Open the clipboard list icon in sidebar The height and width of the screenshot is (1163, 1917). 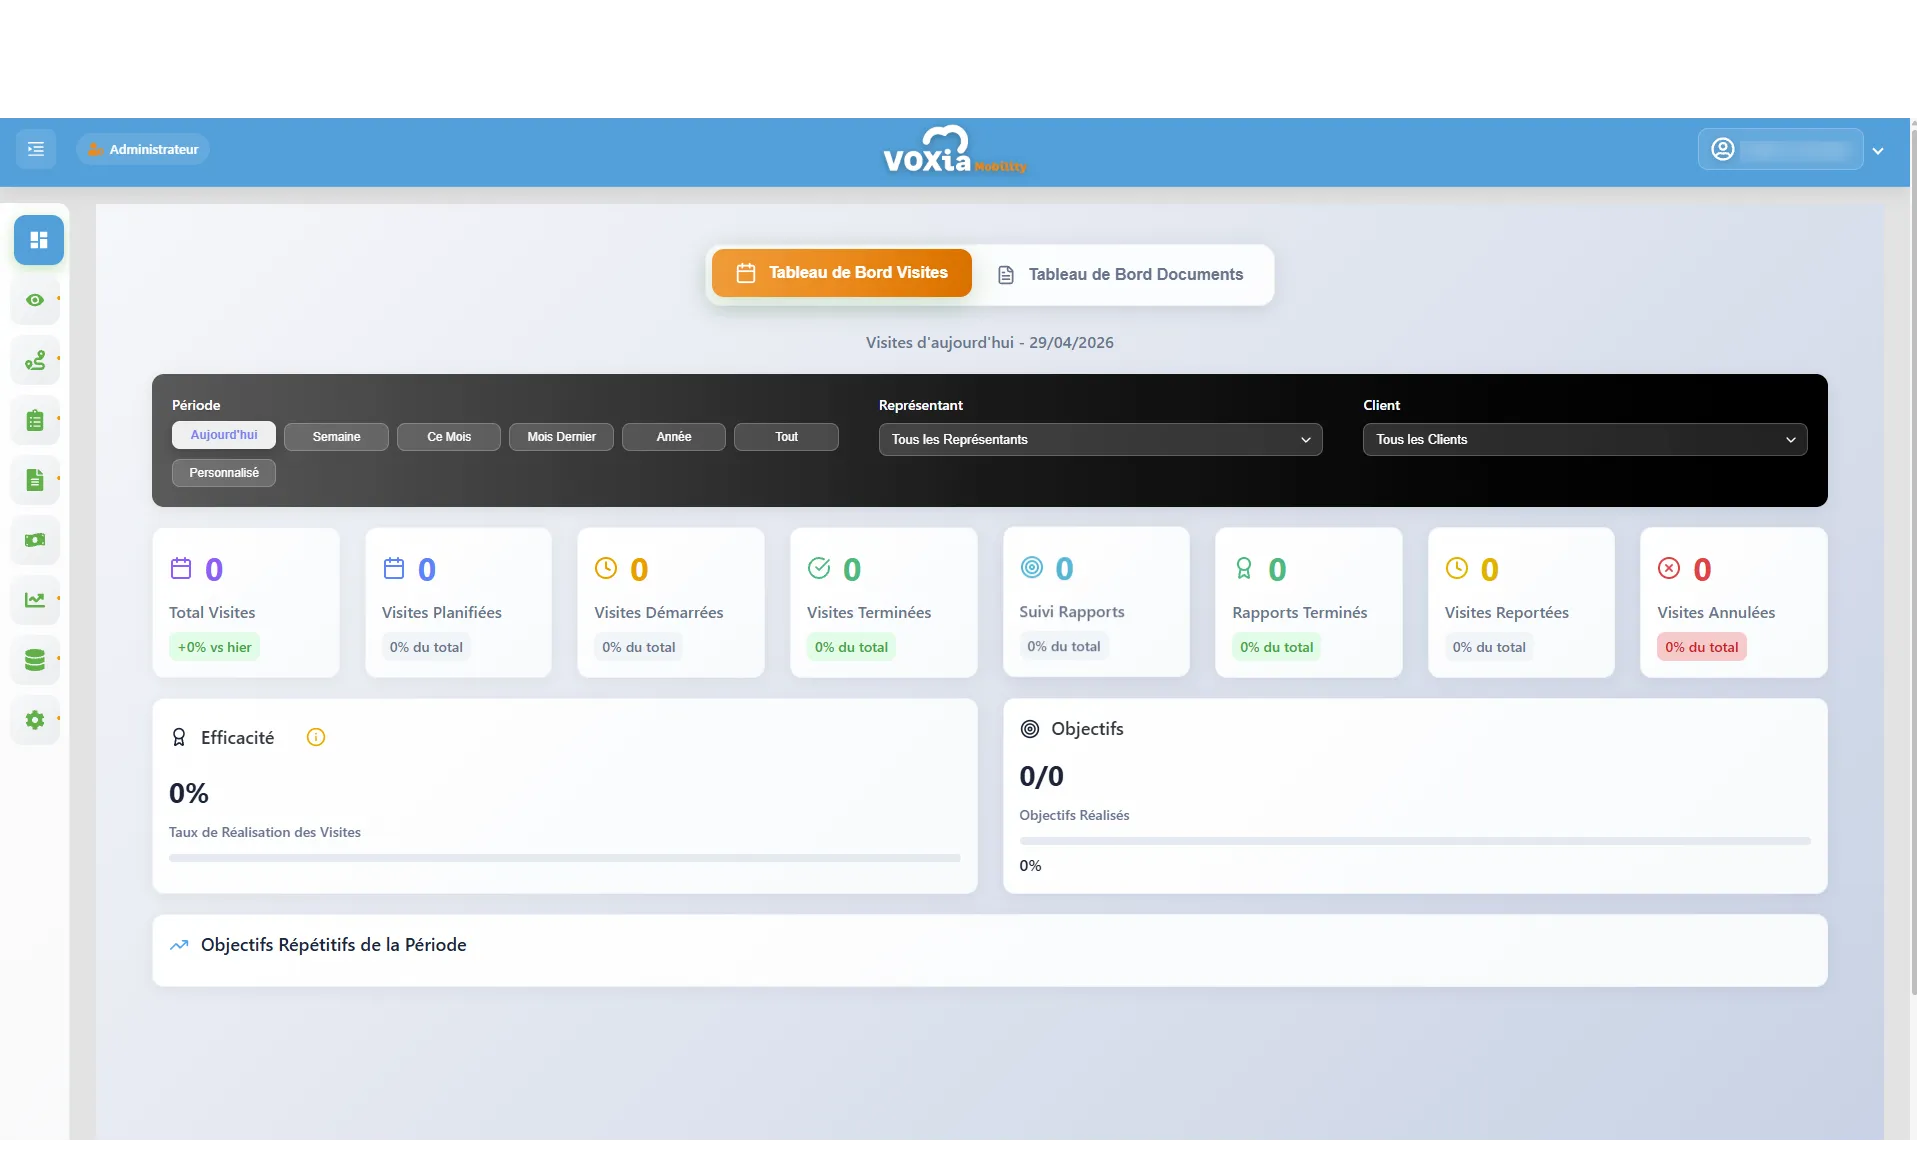point(35,420)
